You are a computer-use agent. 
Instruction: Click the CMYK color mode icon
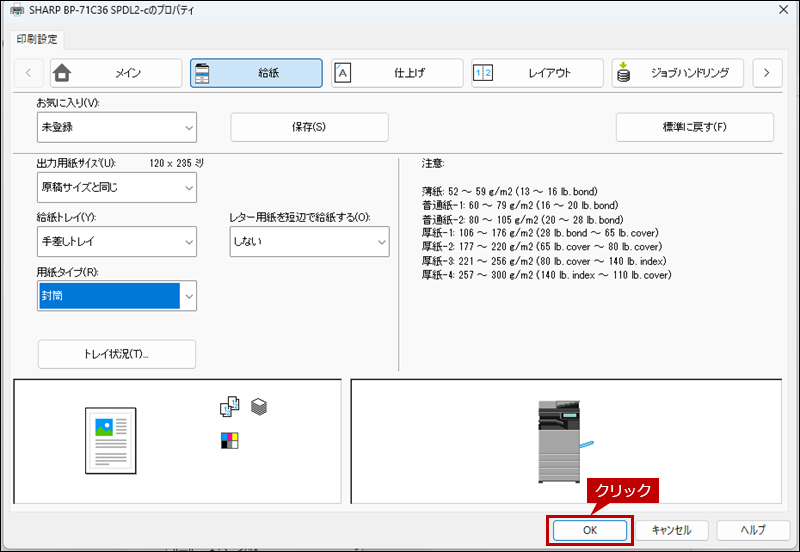tap(230, 440)
